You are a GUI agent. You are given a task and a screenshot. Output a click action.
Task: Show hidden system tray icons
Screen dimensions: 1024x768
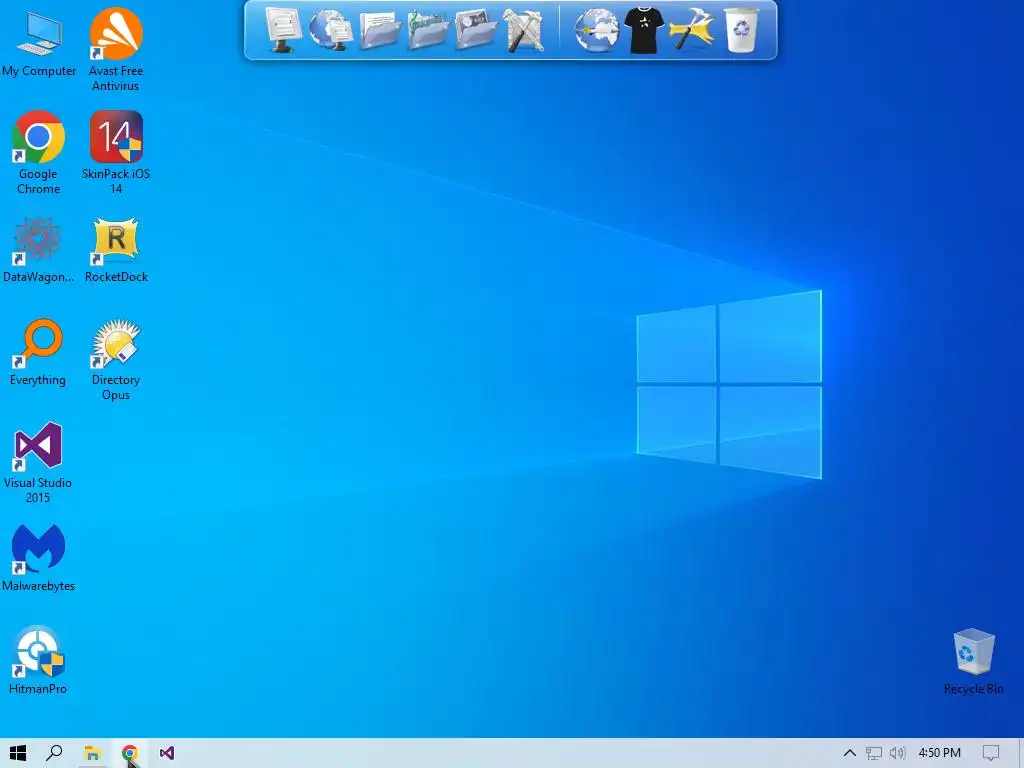(850, 753)
